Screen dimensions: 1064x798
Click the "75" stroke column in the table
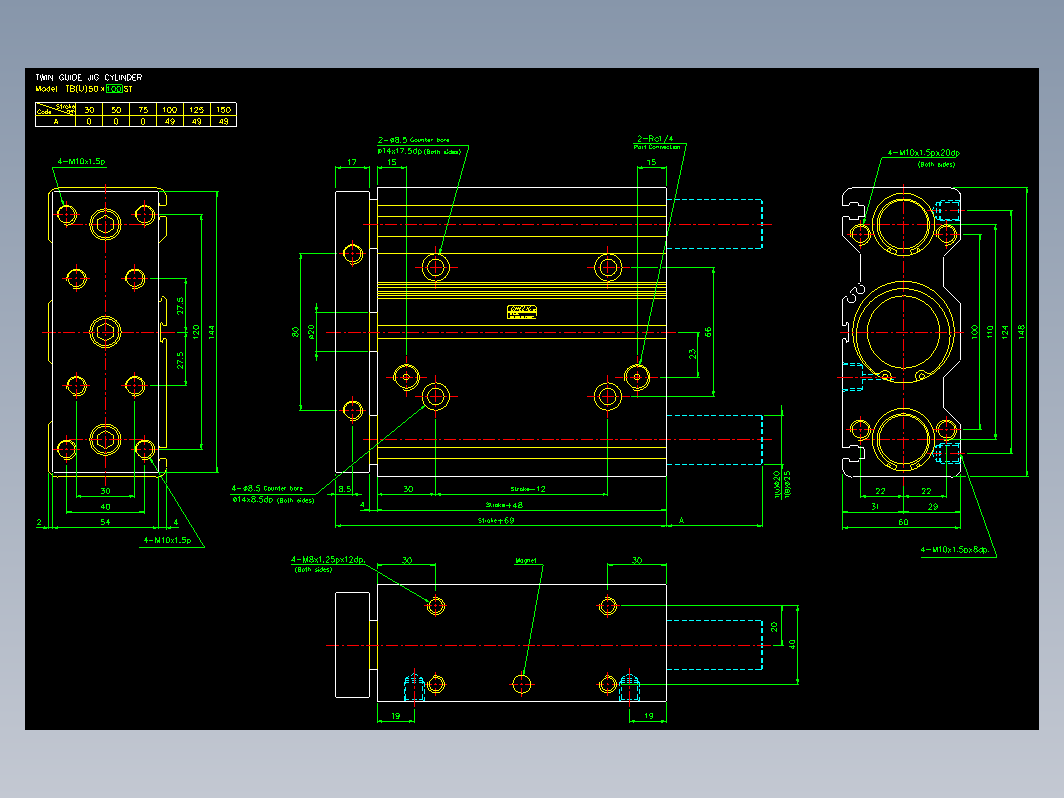coord(142,110)
